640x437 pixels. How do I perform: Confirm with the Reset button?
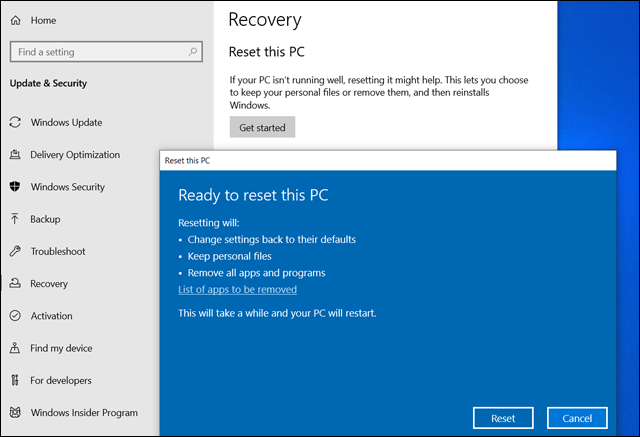click(x=503, y=418)
